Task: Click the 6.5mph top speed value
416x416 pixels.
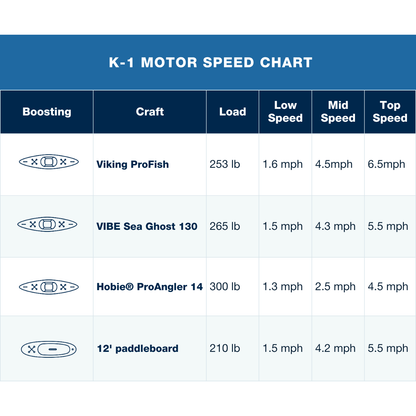Action: [386, 164]
